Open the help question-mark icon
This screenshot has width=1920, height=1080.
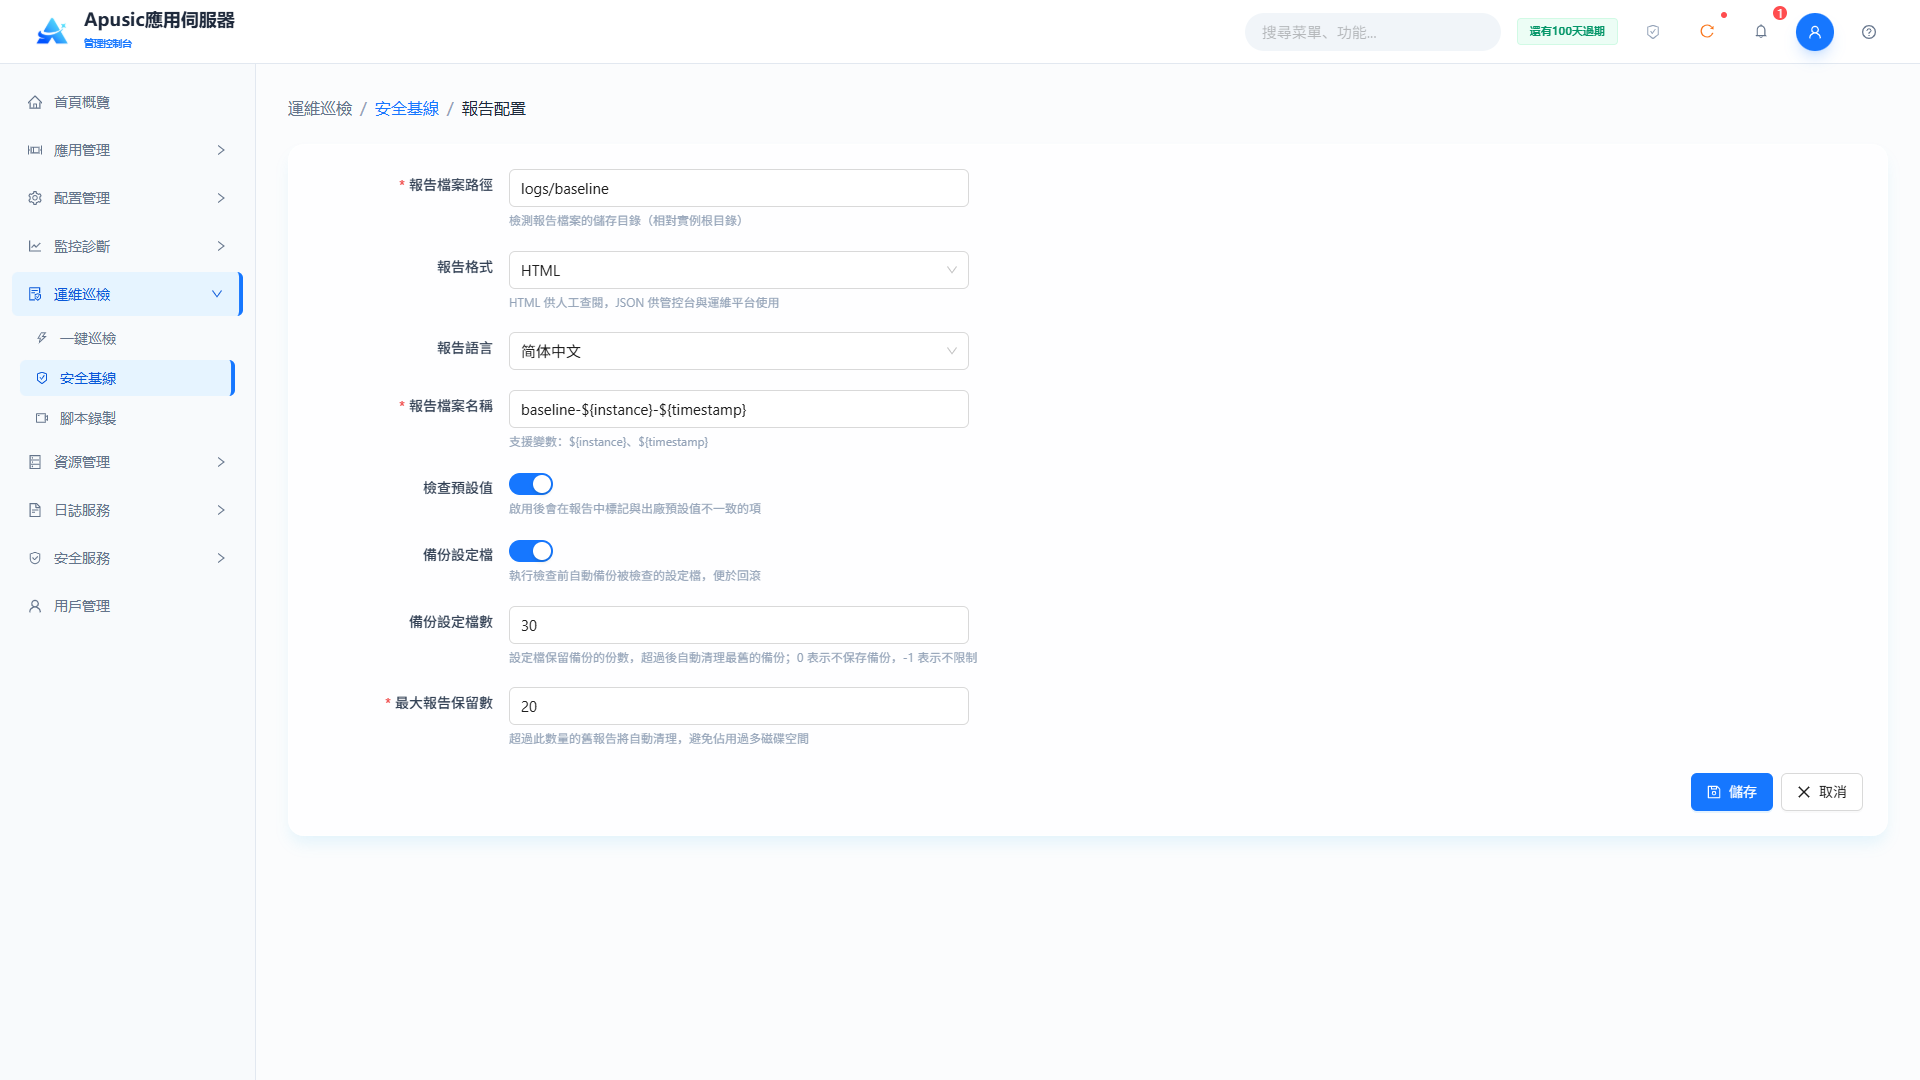pyautogui.click(x=1869, y=32)
